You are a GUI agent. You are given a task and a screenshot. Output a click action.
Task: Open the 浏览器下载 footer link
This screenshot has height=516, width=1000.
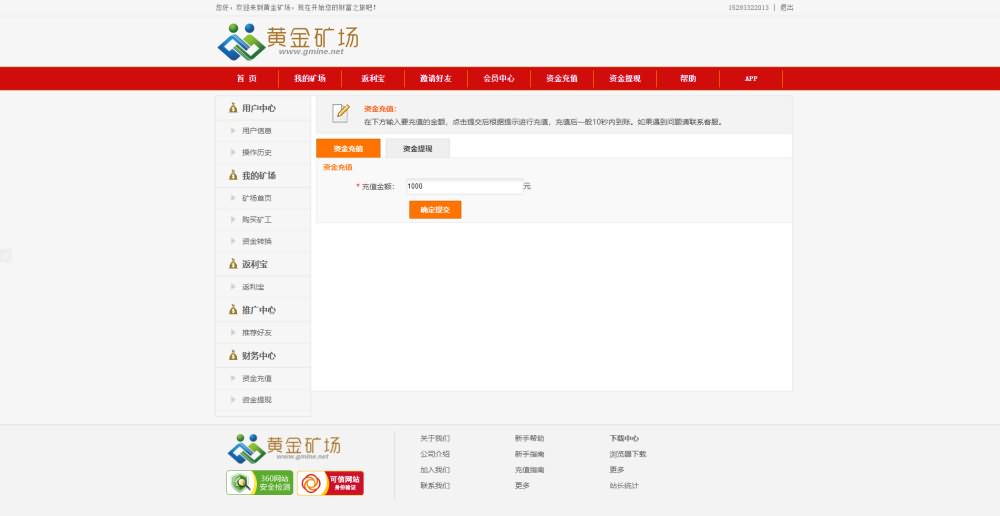pos(628,454)
